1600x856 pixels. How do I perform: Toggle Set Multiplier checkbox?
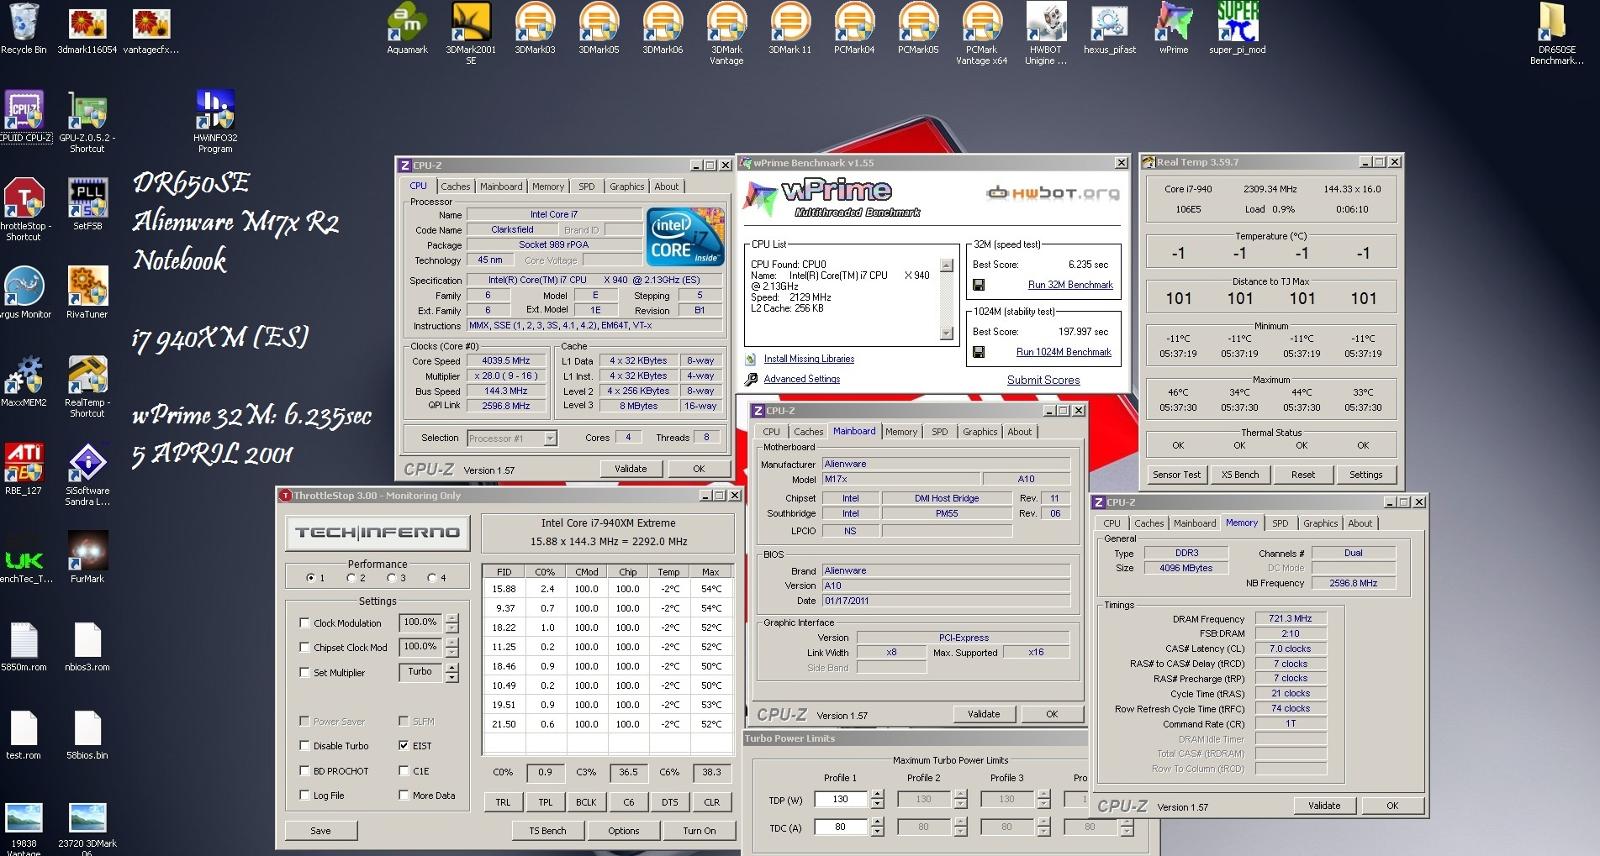[304, 672]
